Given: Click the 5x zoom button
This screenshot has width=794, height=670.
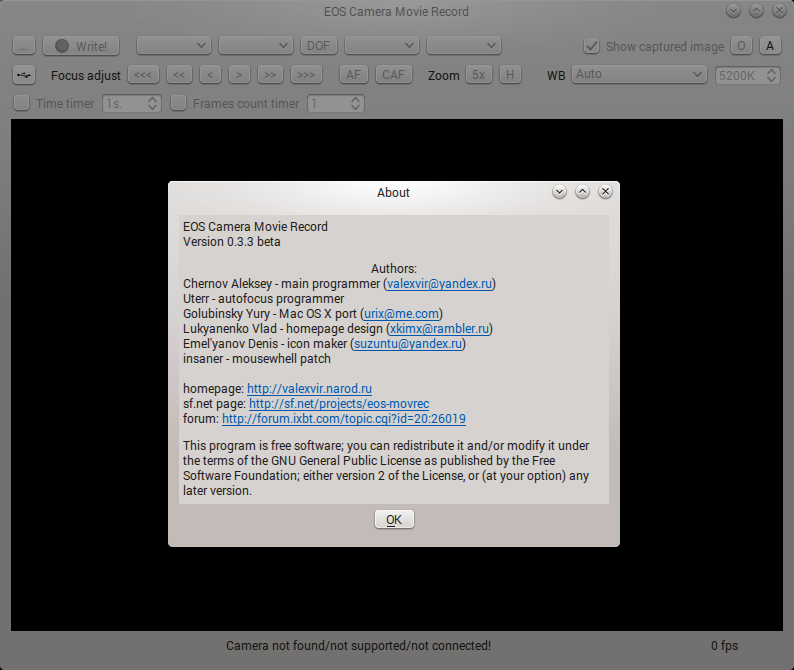Looking at the screenshot, I should [479, 75].
